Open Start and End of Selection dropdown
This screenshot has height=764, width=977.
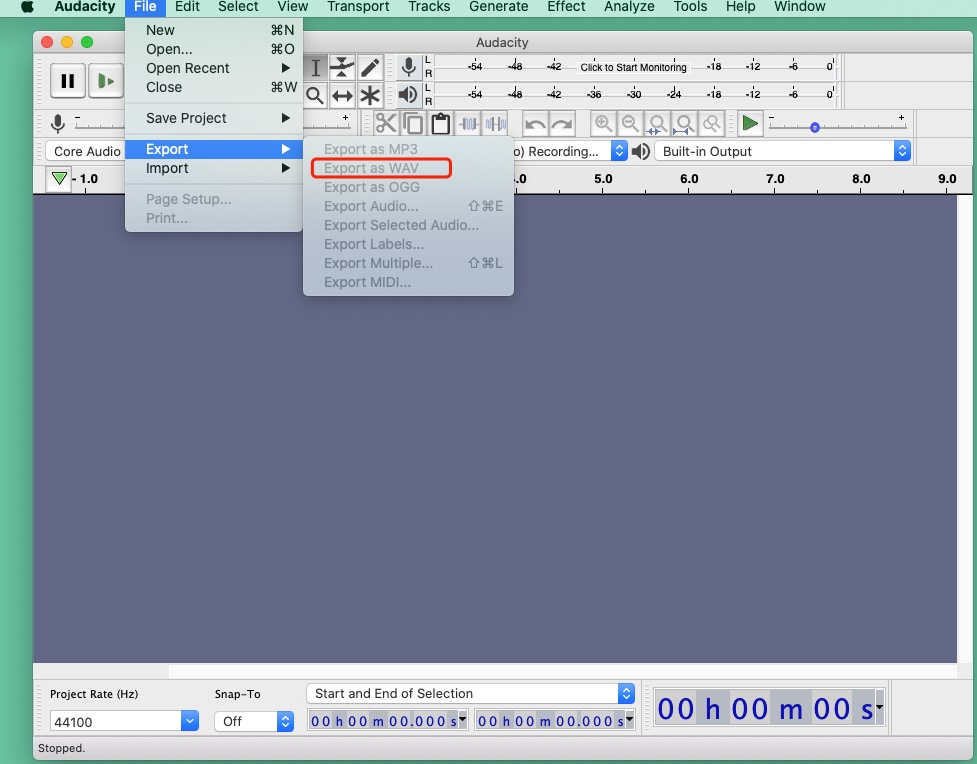(x=470, y=694)
